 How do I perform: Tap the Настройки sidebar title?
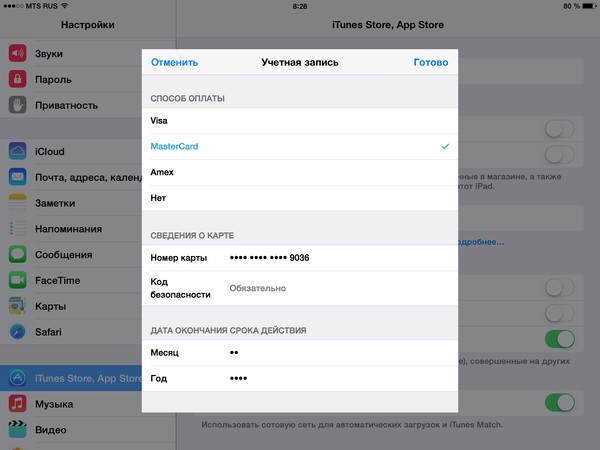tap(88, 25)
